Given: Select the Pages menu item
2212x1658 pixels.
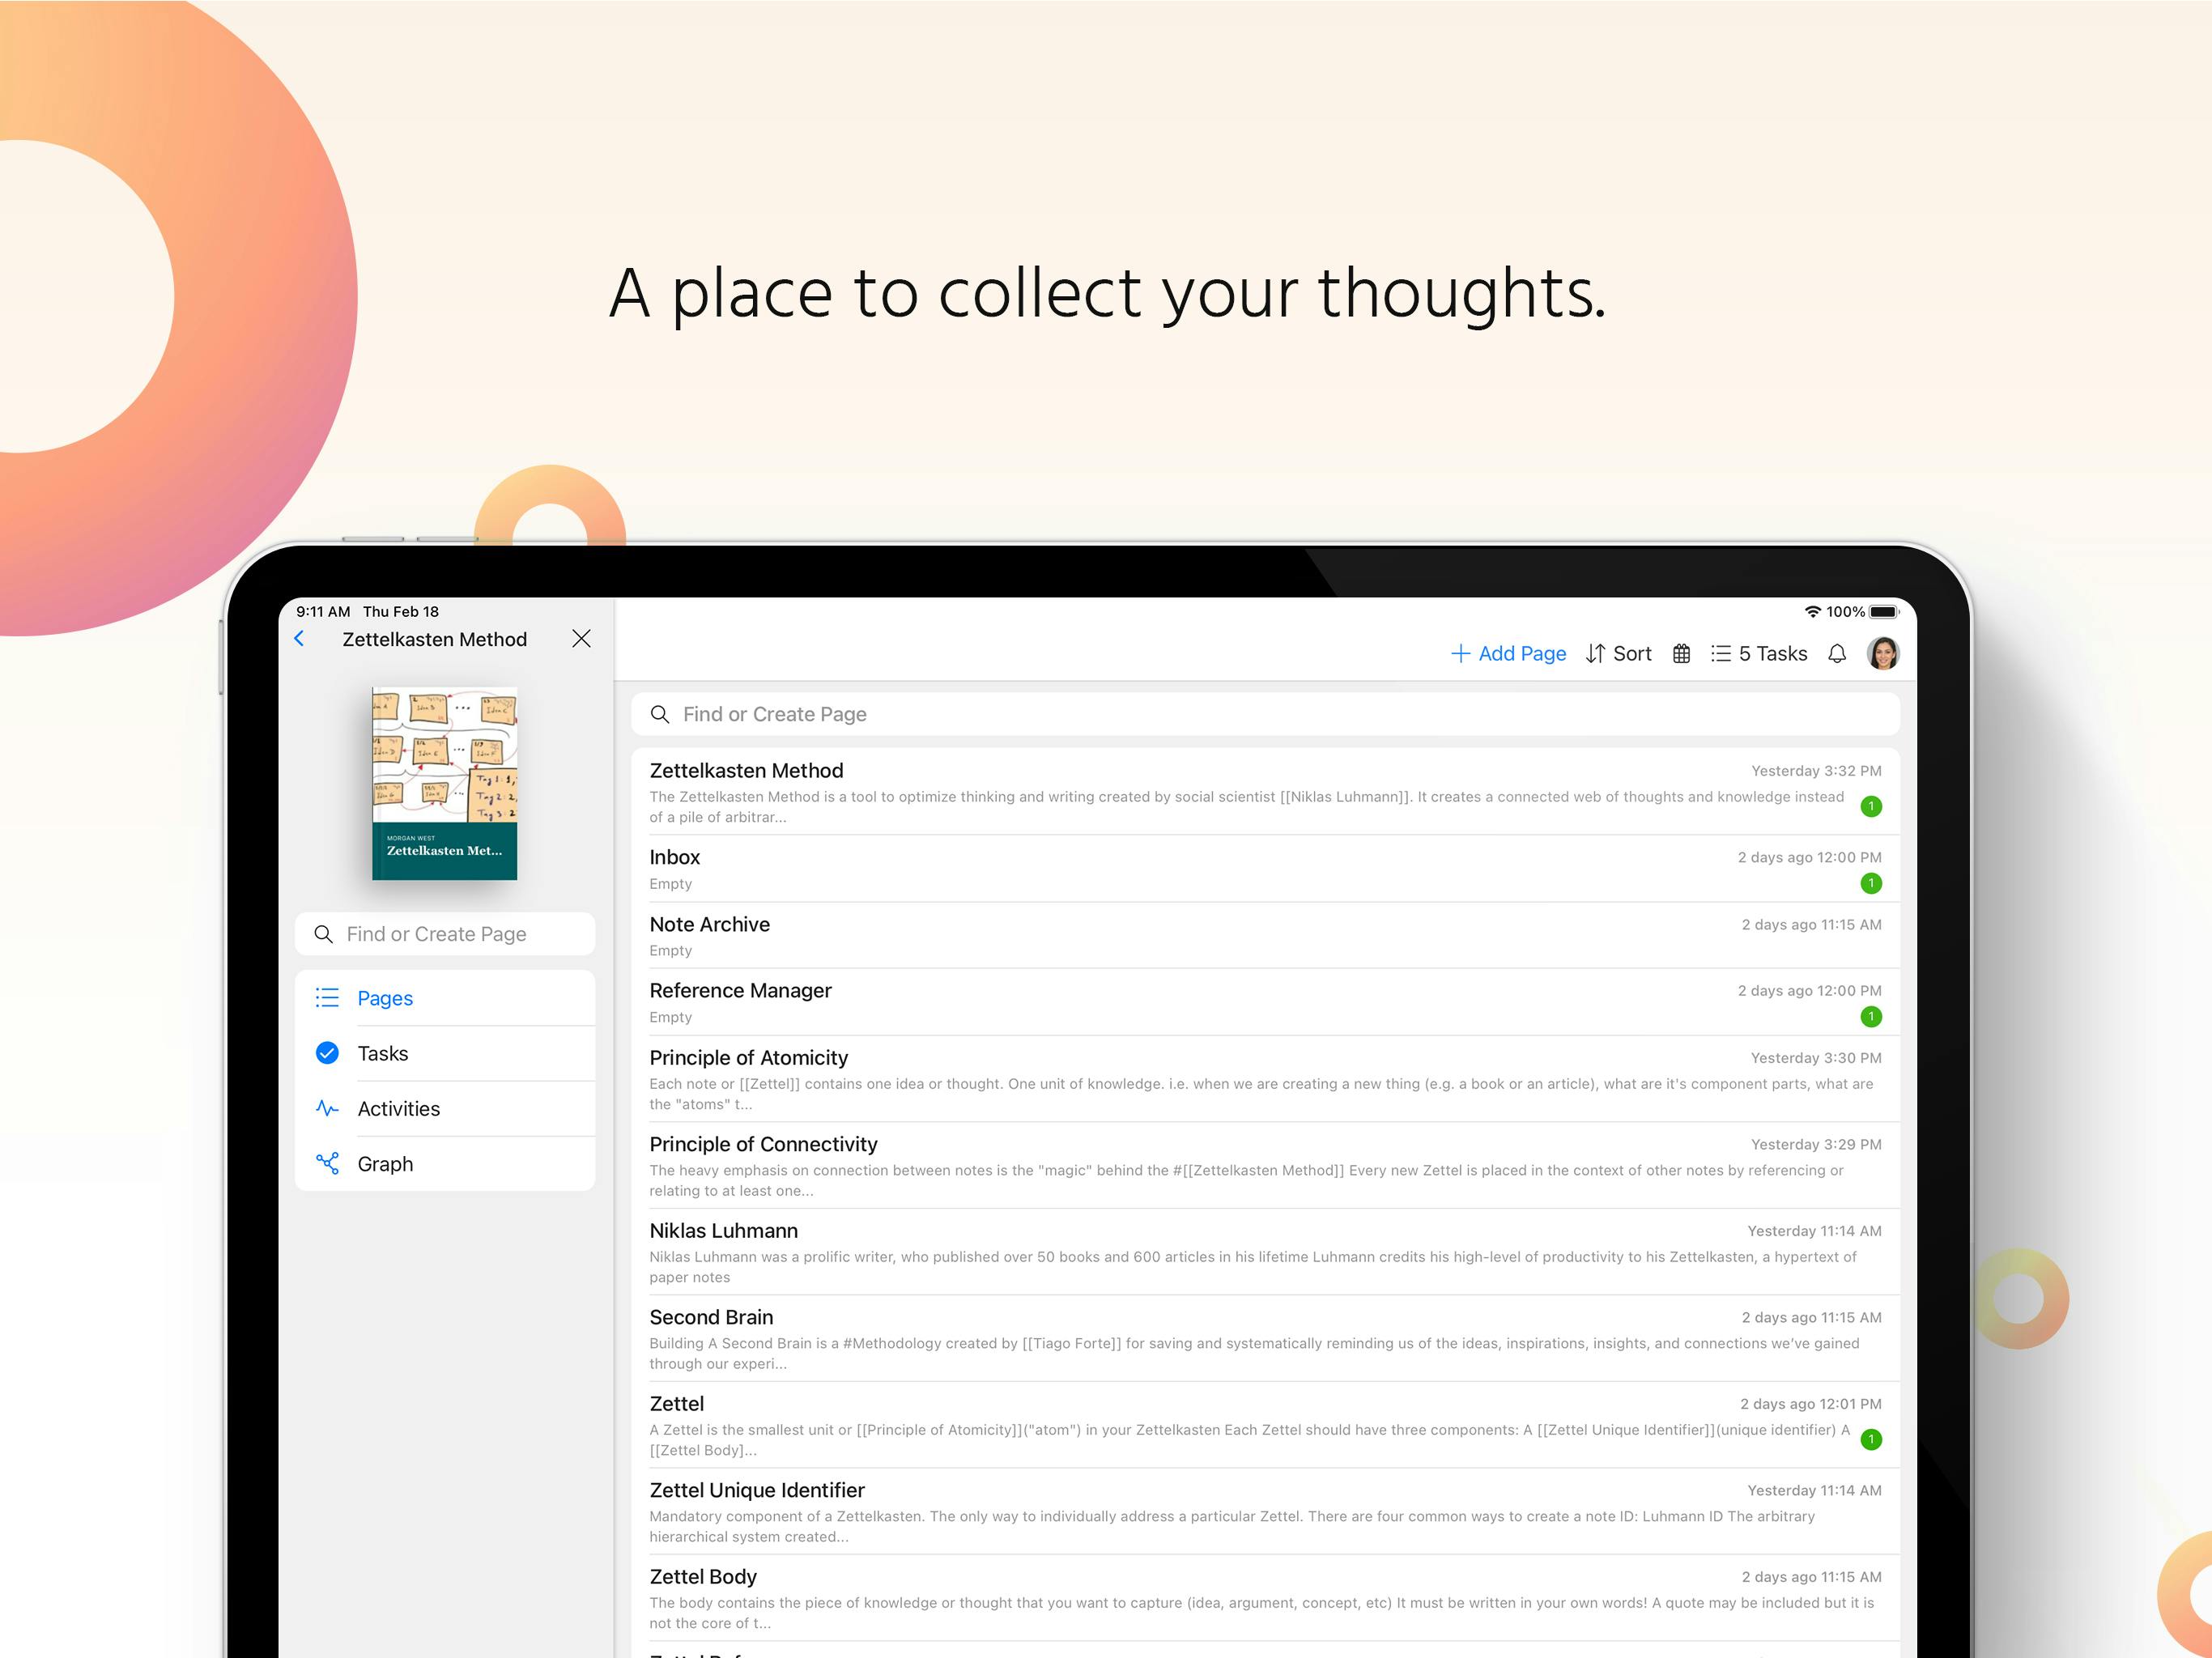Looking at the screenshot, I should [x=445, y=998].
